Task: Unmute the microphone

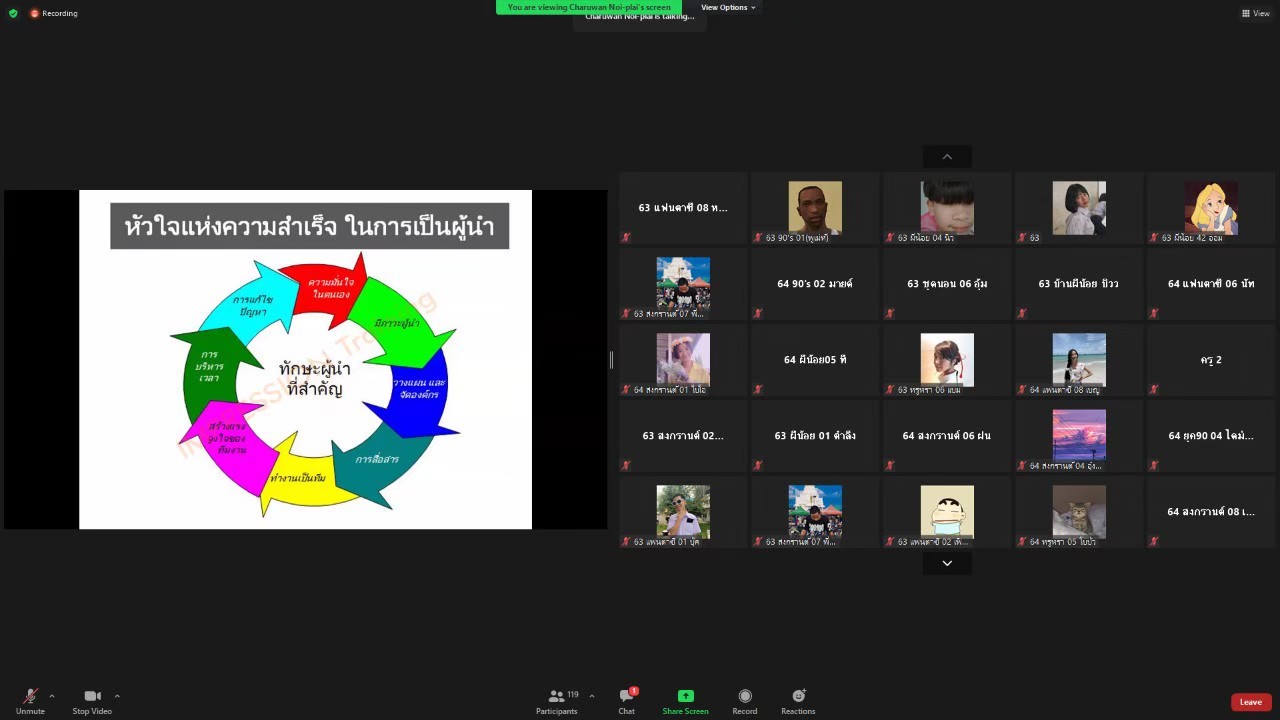Action: click(30, 696)
